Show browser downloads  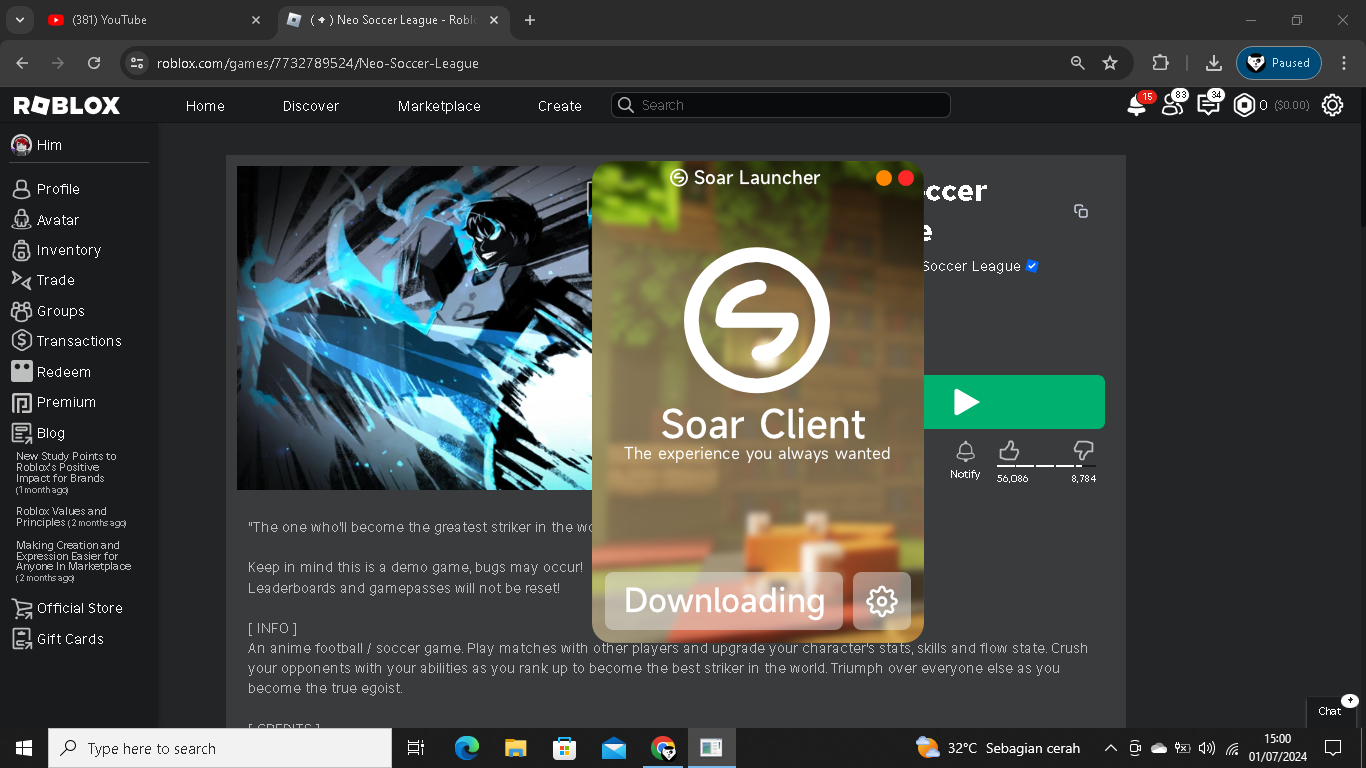click(x=1214, y=63)
